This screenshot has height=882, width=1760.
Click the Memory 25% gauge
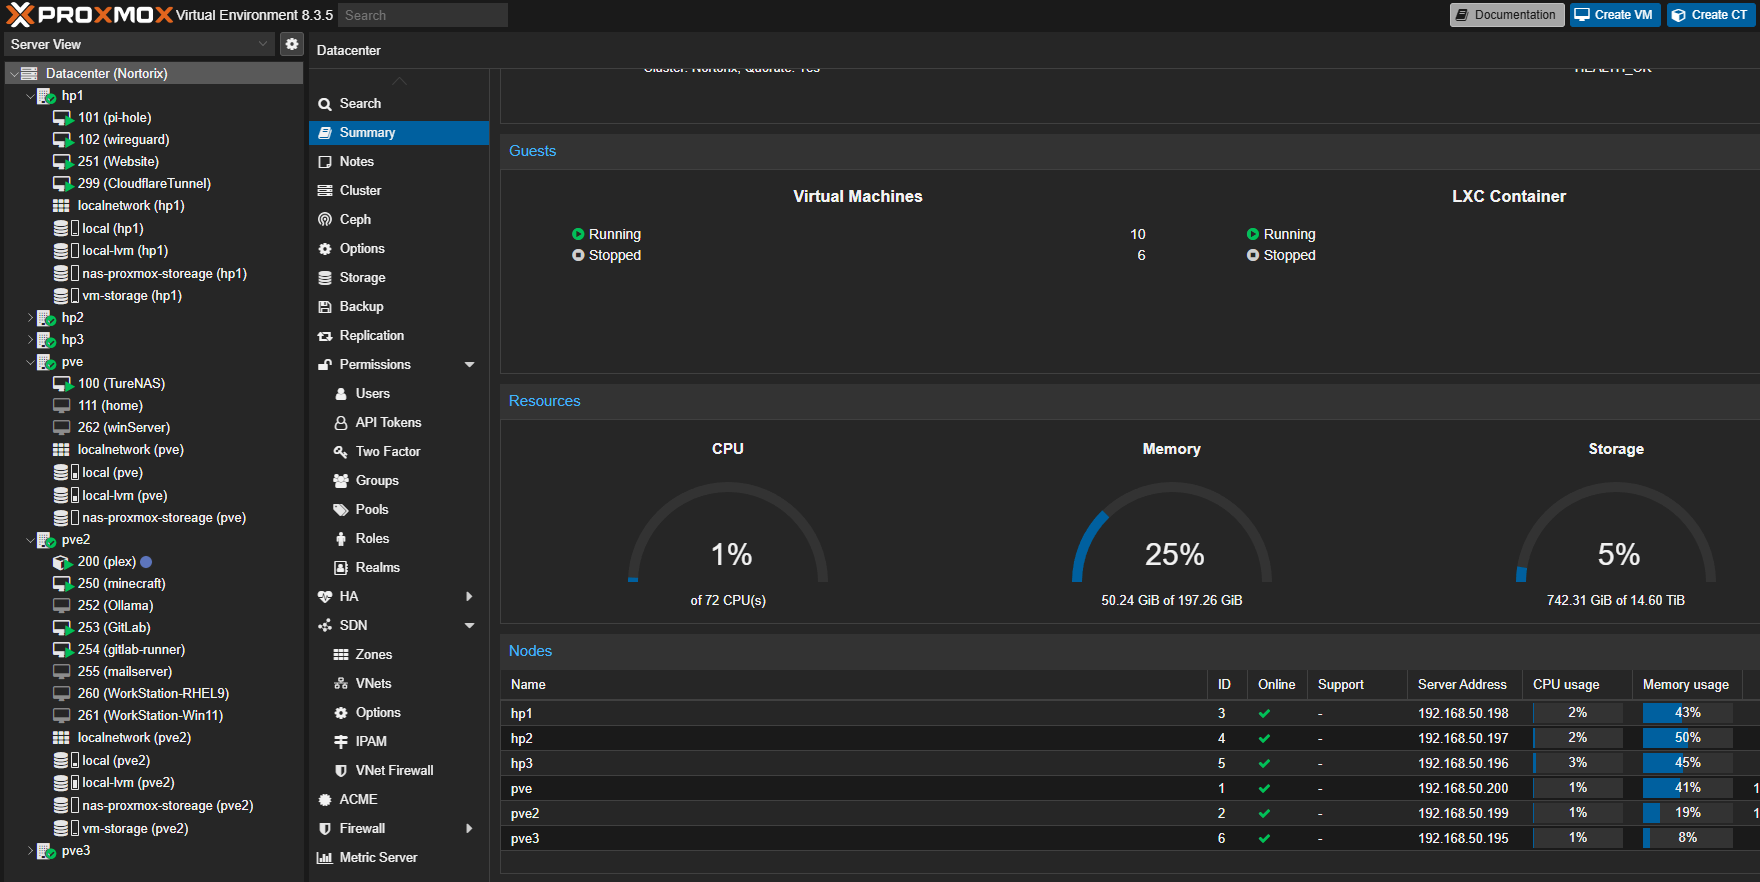1172,535
